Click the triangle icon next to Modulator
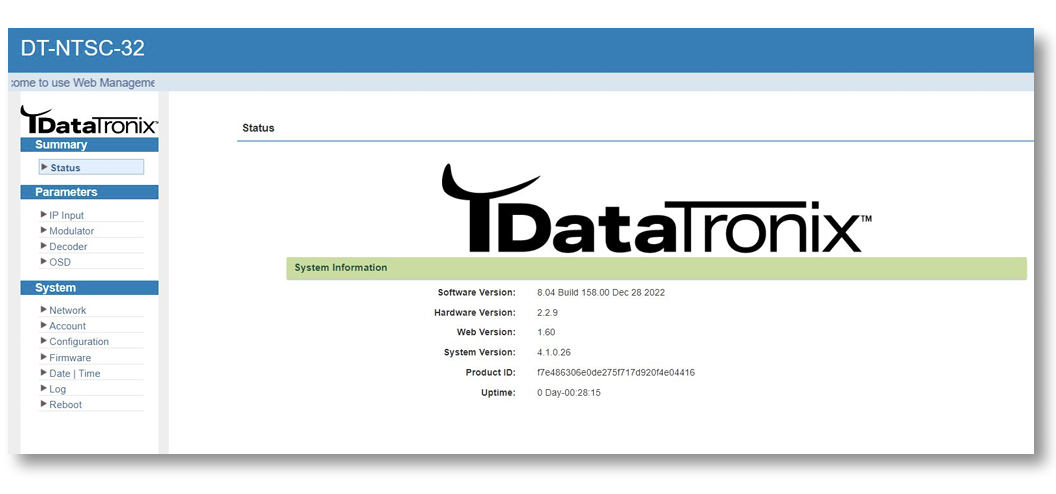 coord(44,230)
